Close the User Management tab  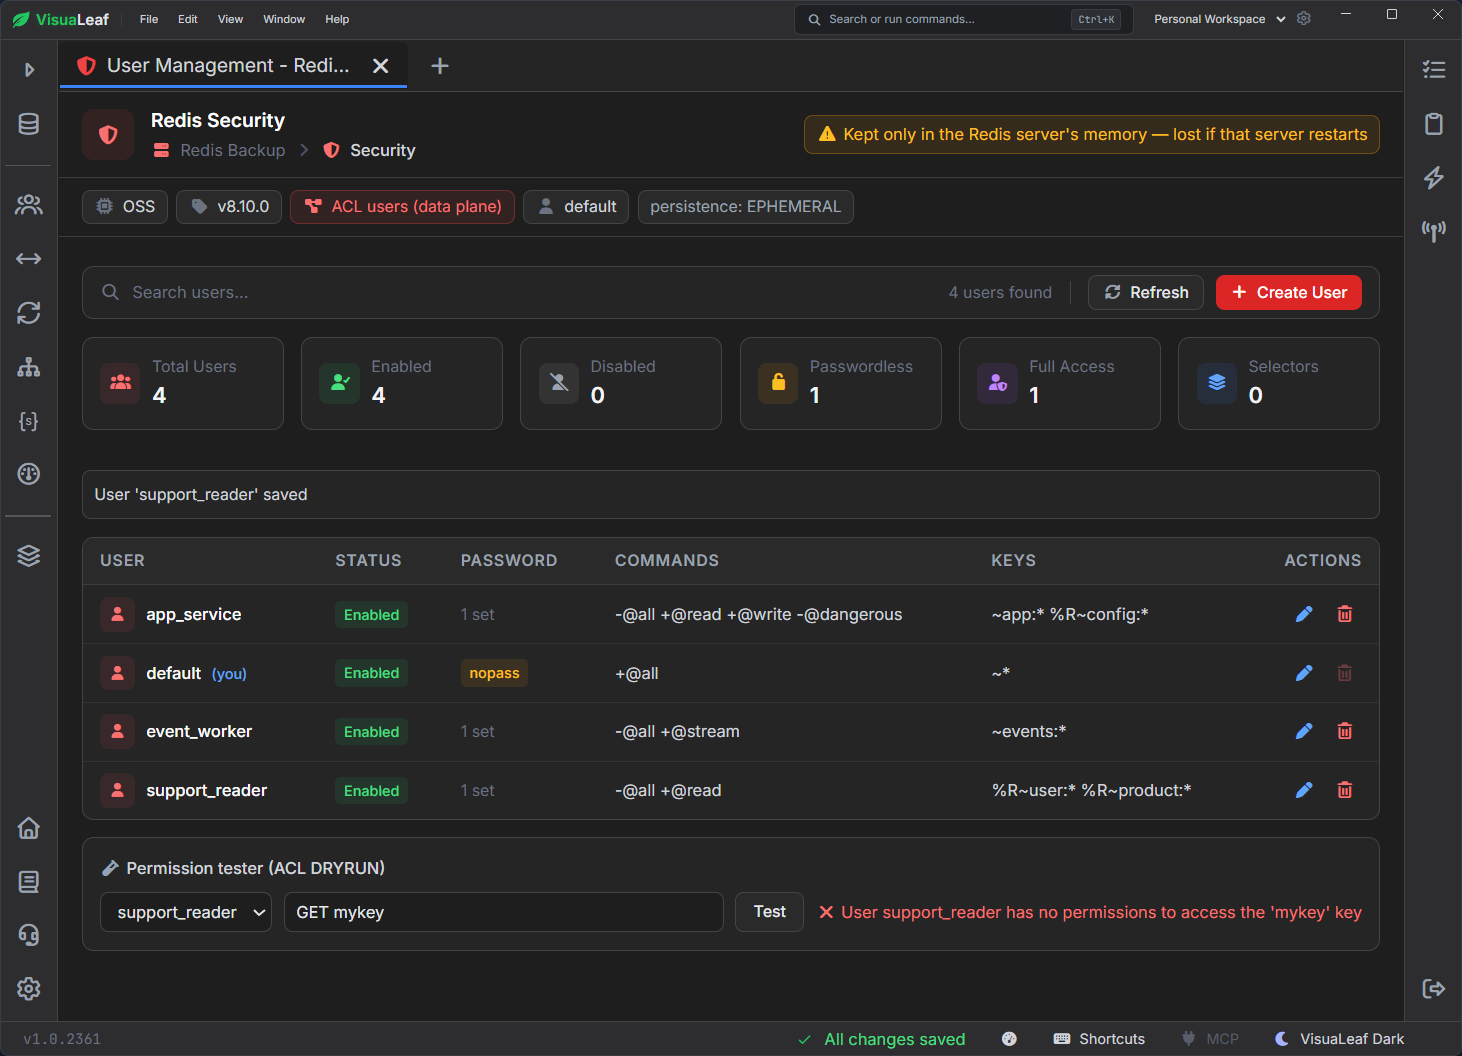(381, 66)
